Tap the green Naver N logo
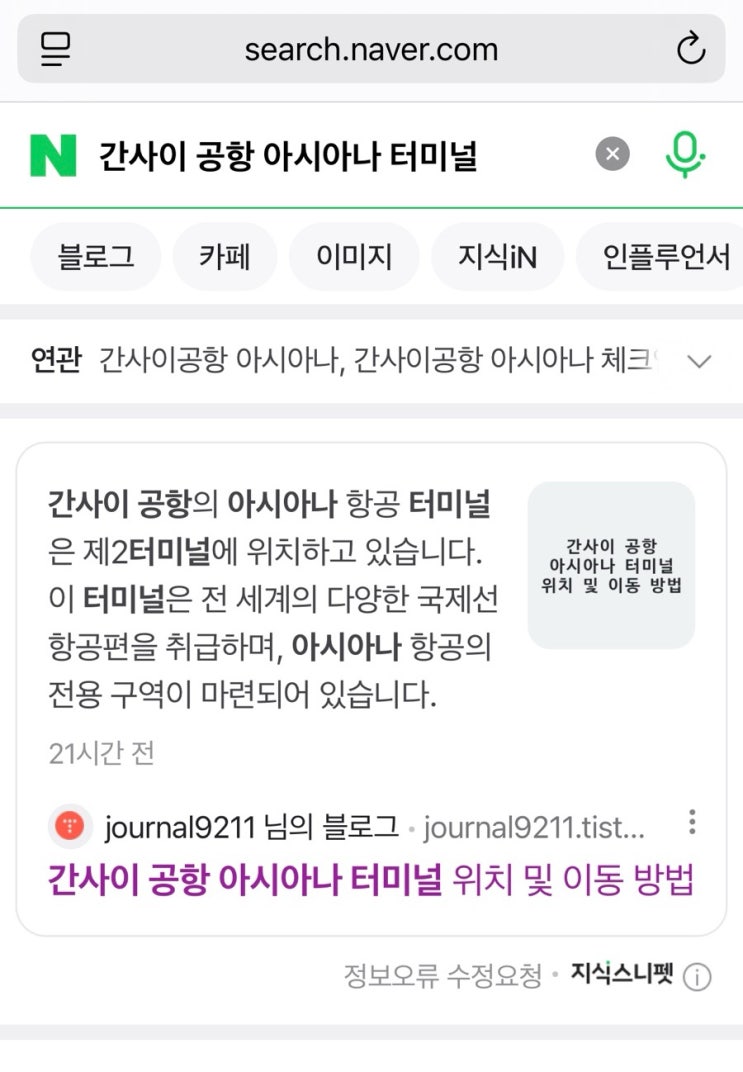 coord(53,156)
